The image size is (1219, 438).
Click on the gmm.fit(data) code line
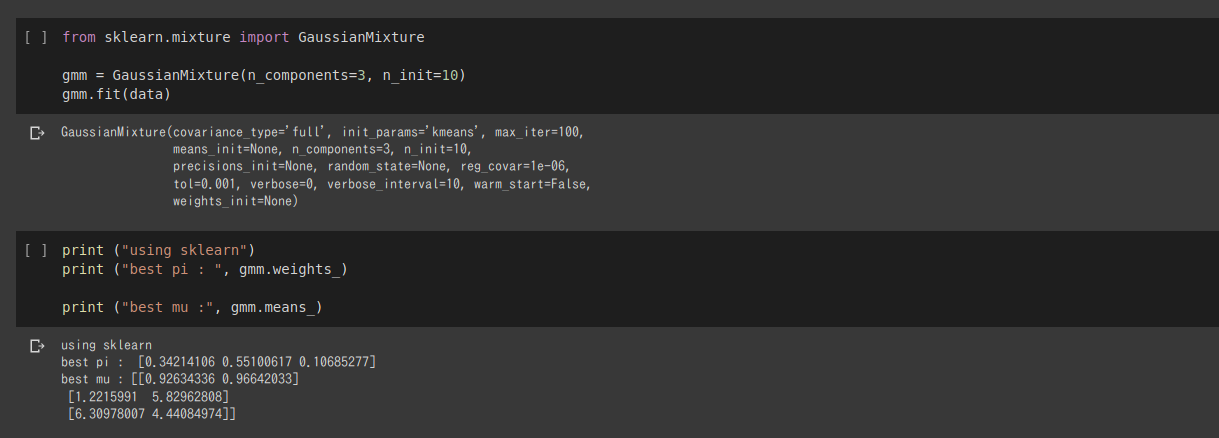pos(116,94)
